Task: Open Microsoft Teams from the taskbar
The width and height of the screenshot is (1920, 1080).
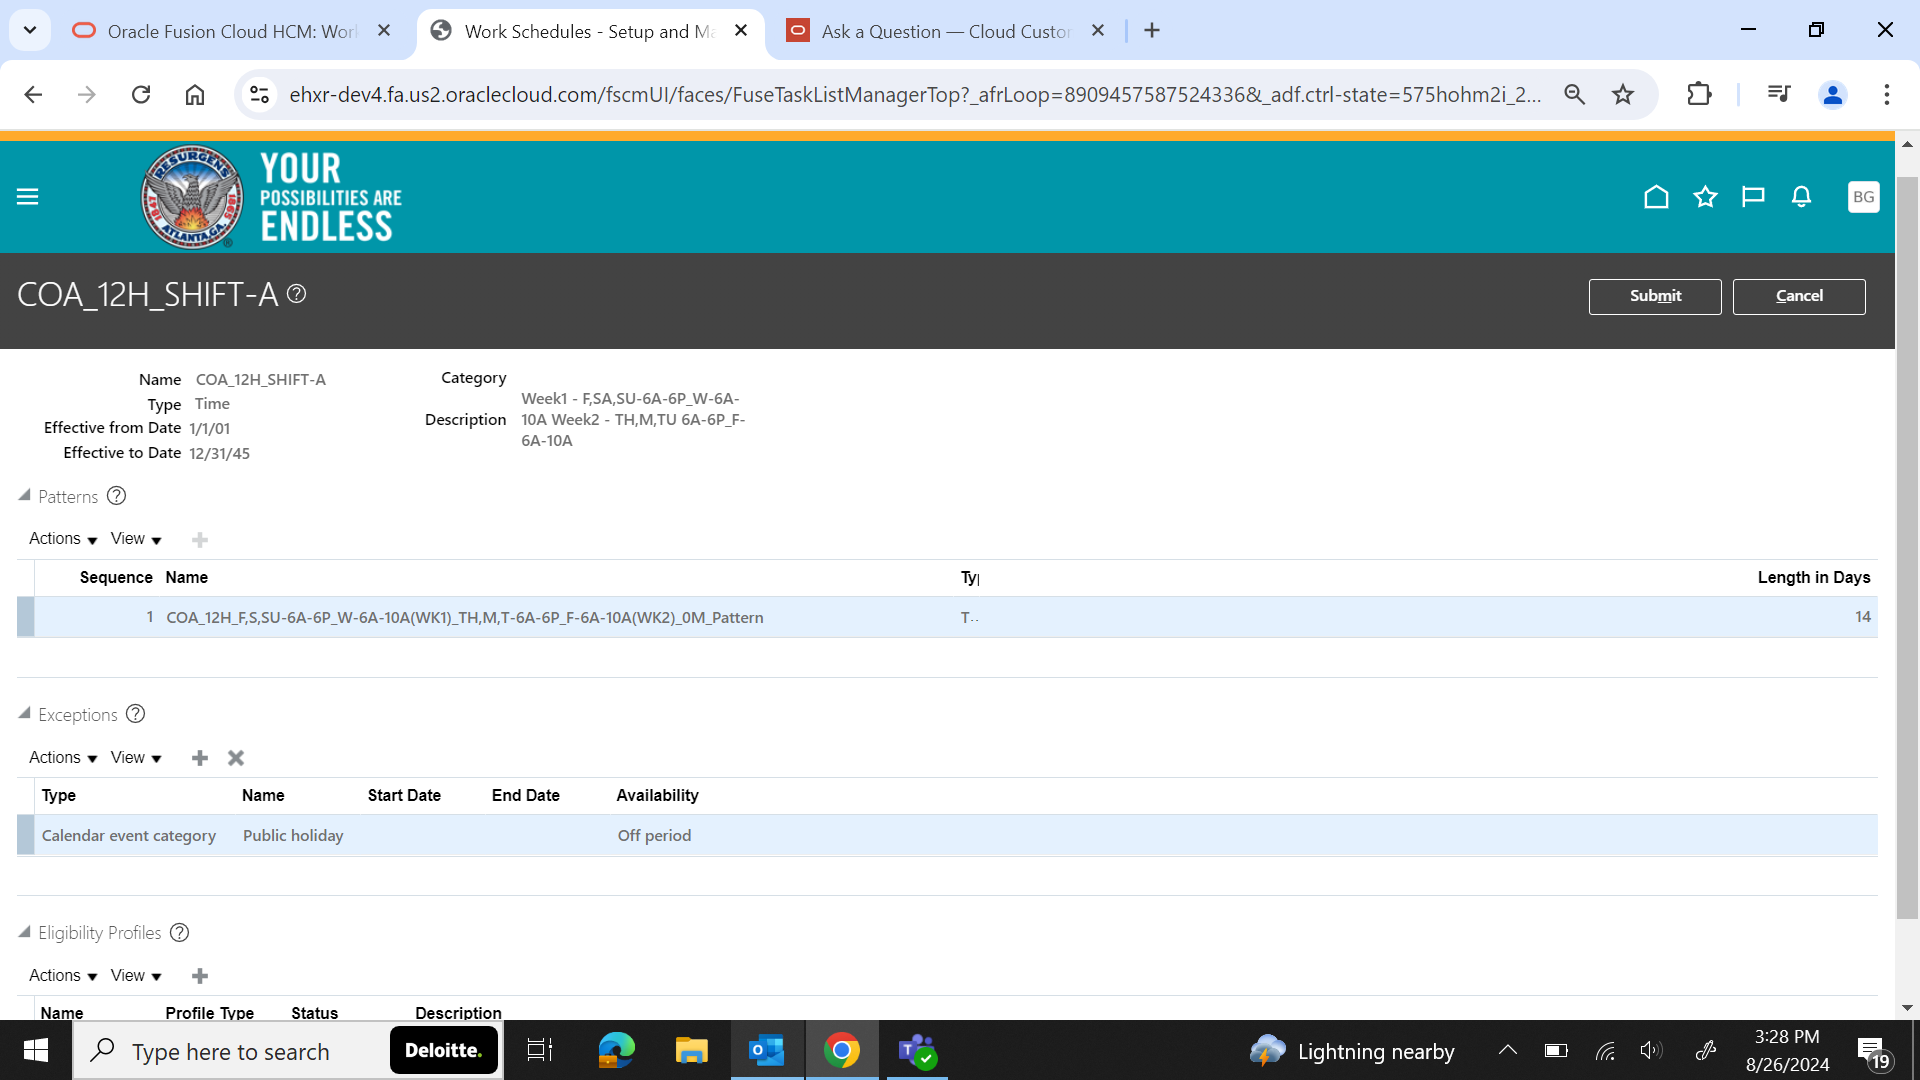Action: click(916, 1050)
